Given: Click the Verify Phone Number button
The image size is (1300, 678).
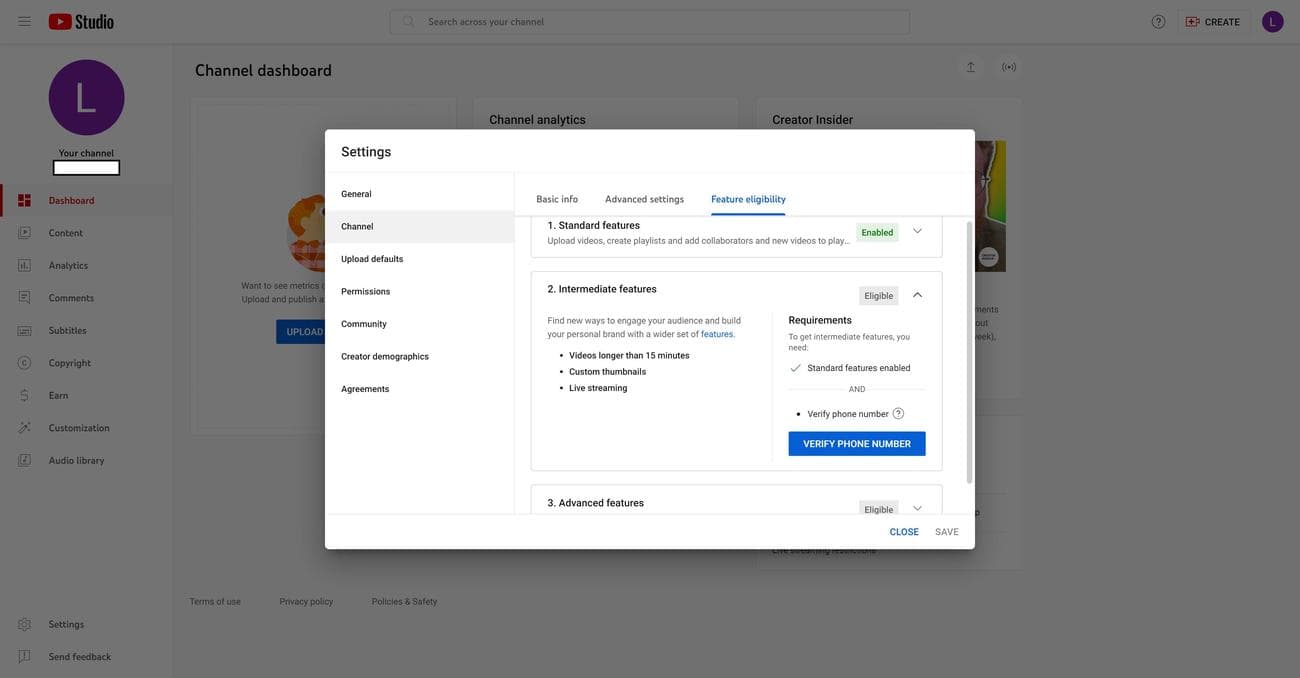Looking at the screenshot, I should click(856, 444).
